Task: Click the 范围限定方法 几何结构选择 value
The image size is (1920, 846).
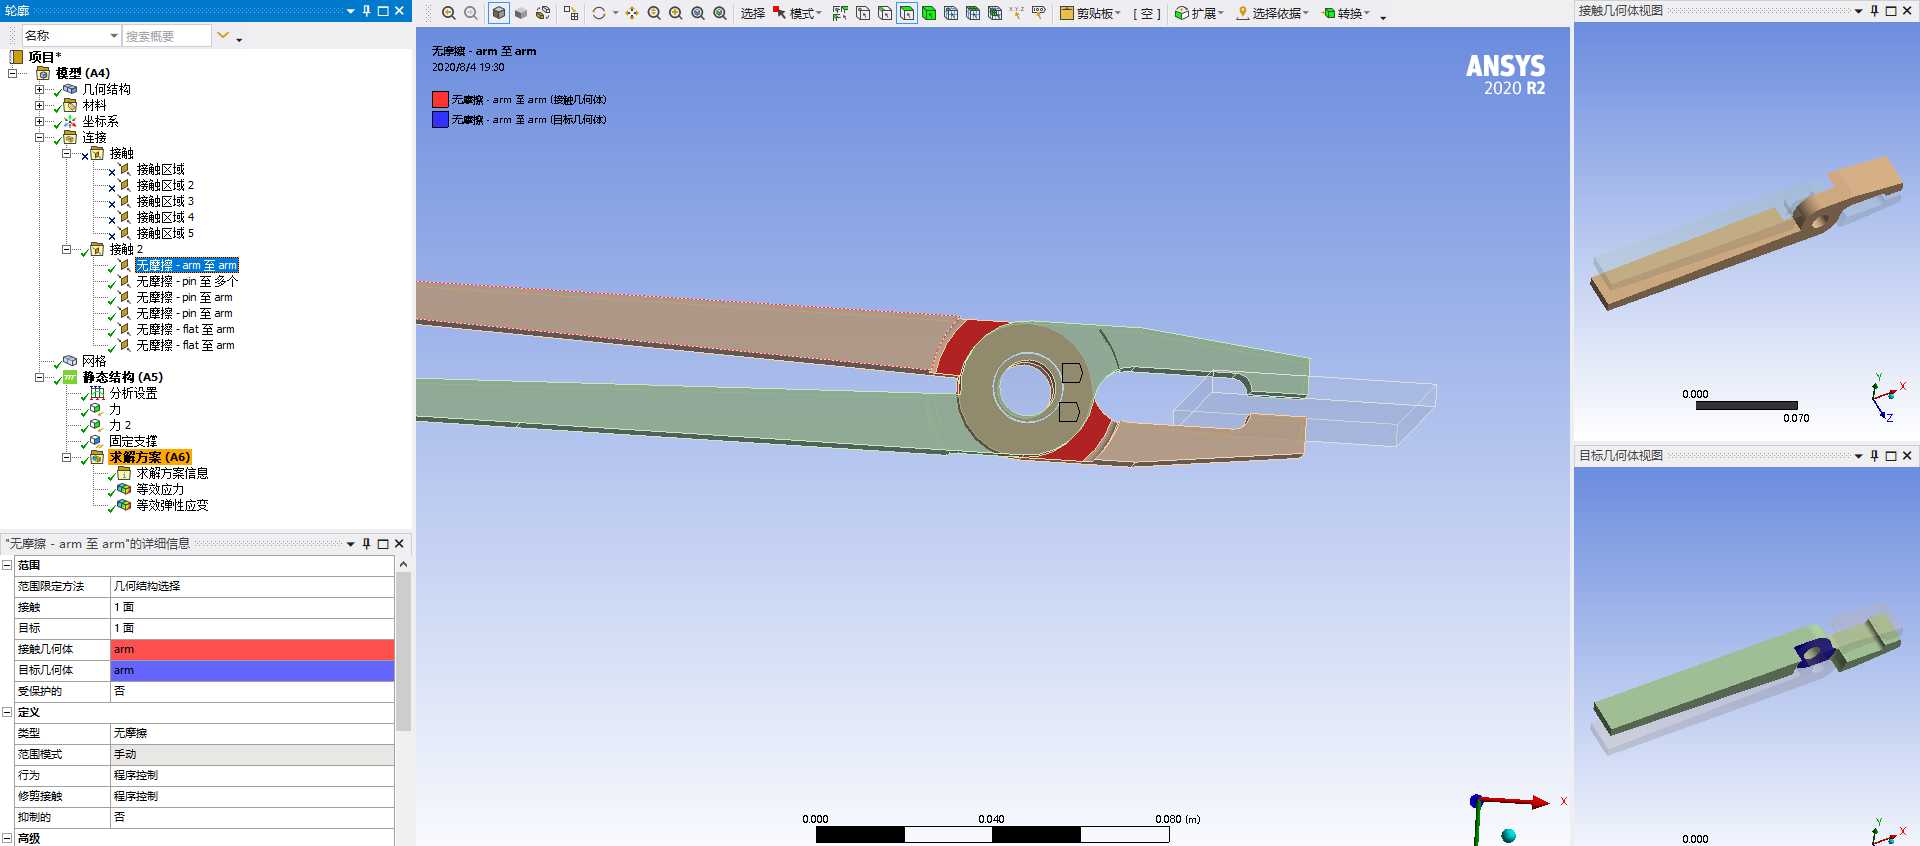Action: 252,586
